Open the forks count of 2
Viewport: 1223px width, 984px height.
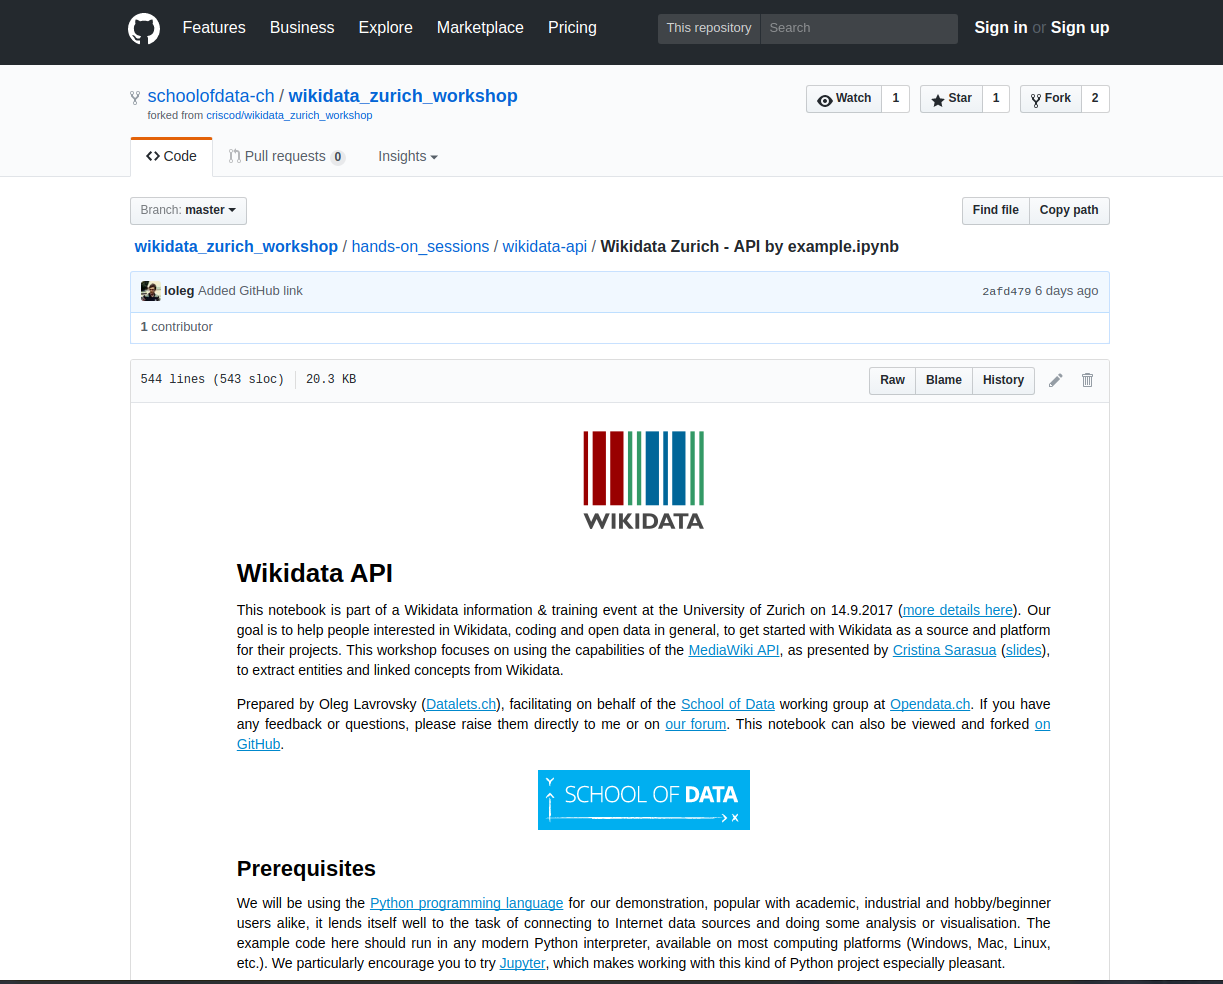1095,99
